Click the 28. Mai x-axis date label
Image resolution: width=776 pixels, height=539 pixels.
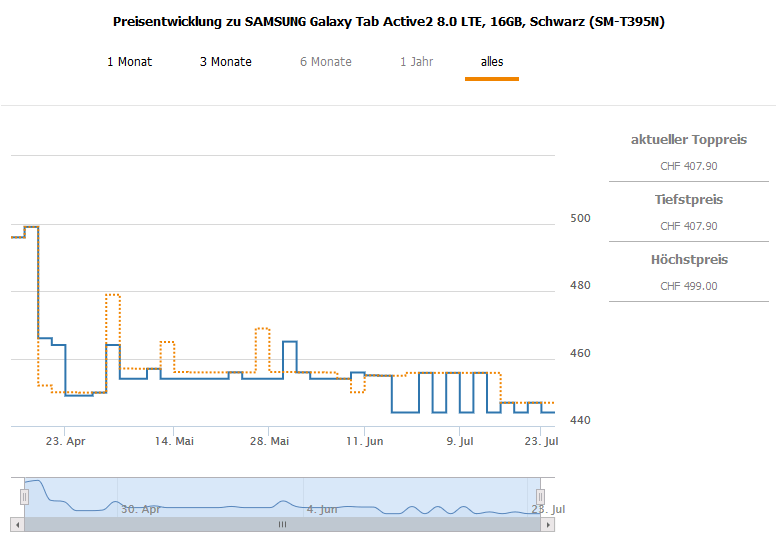click(269, 441)
